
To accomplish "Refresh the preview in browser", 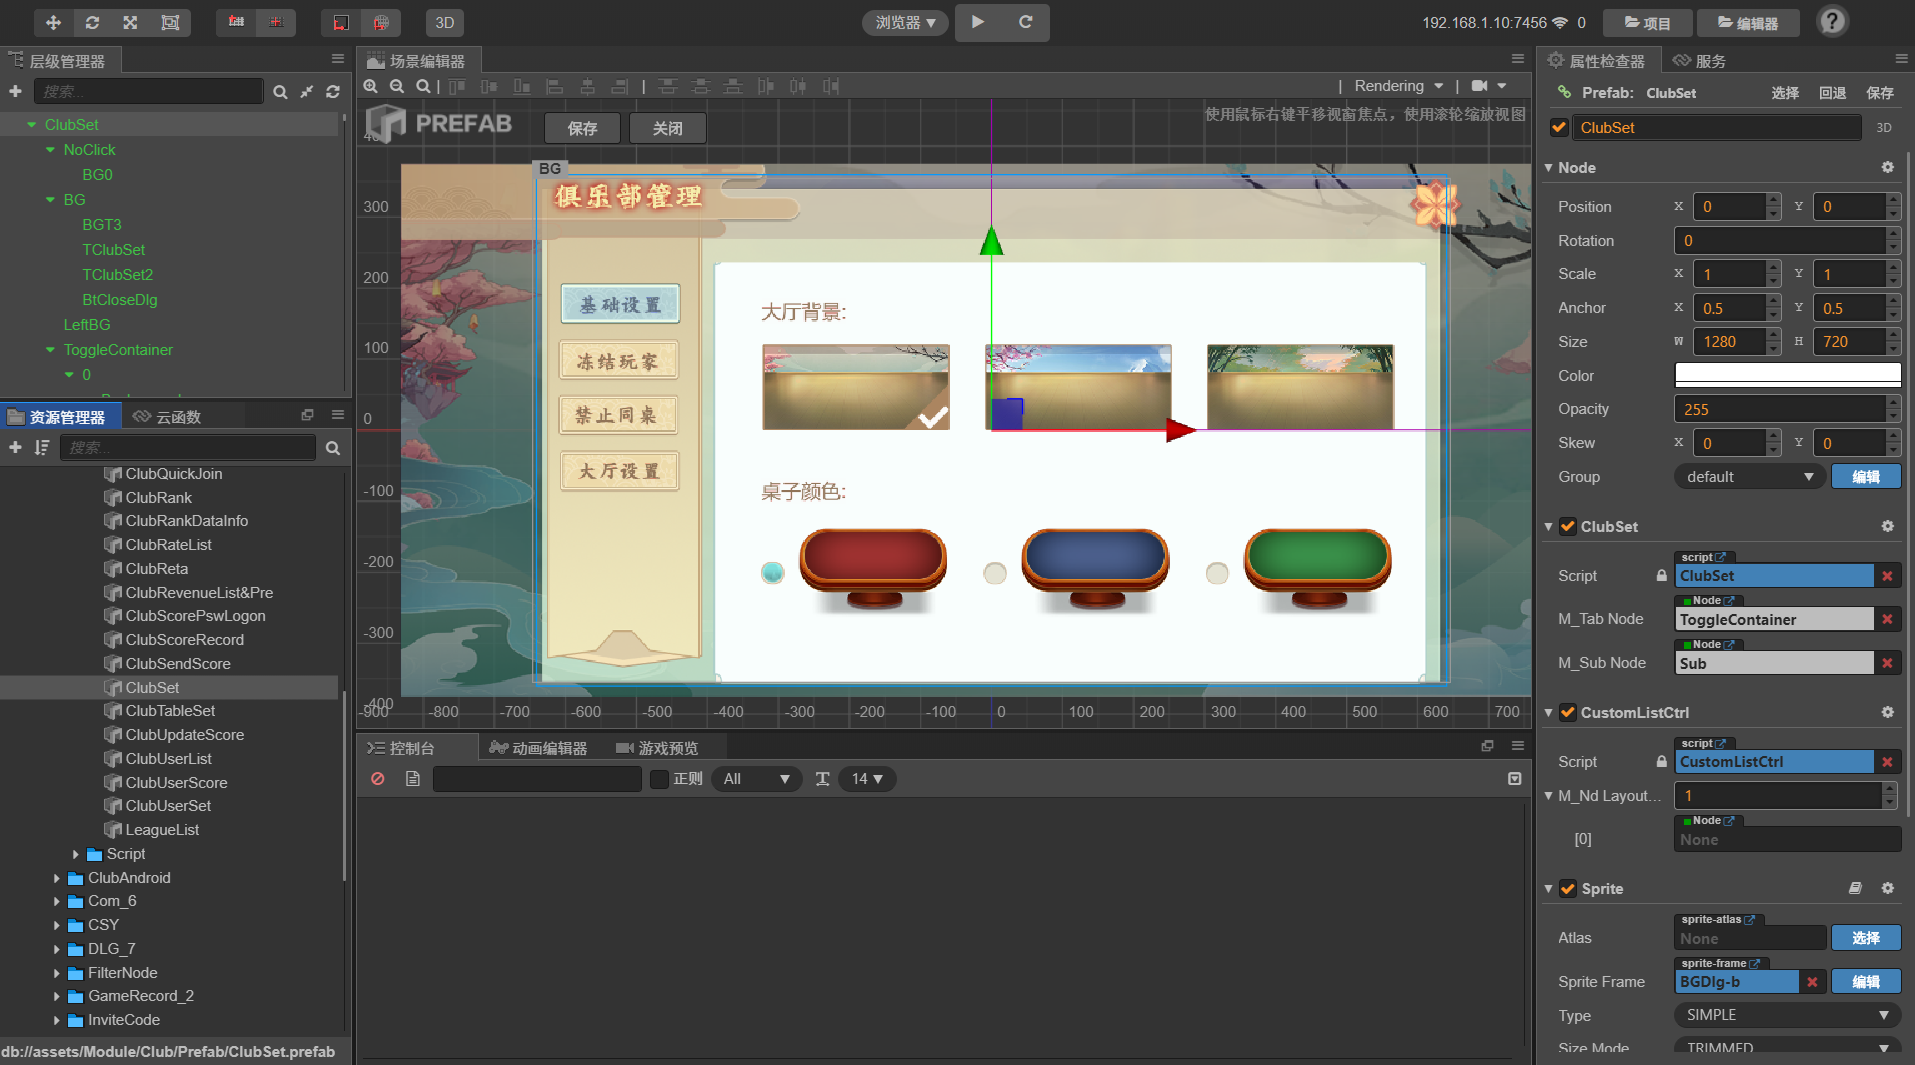I will 1025,22.
